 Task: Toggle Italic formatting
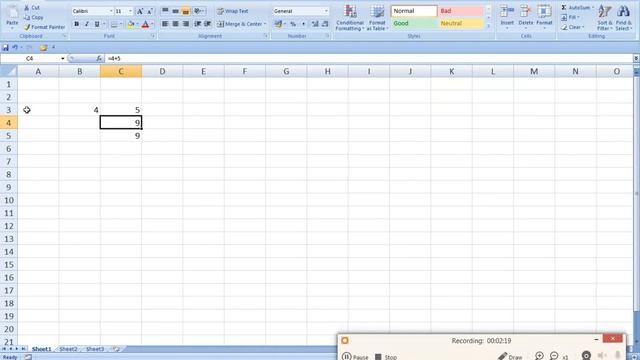point(87,24)
